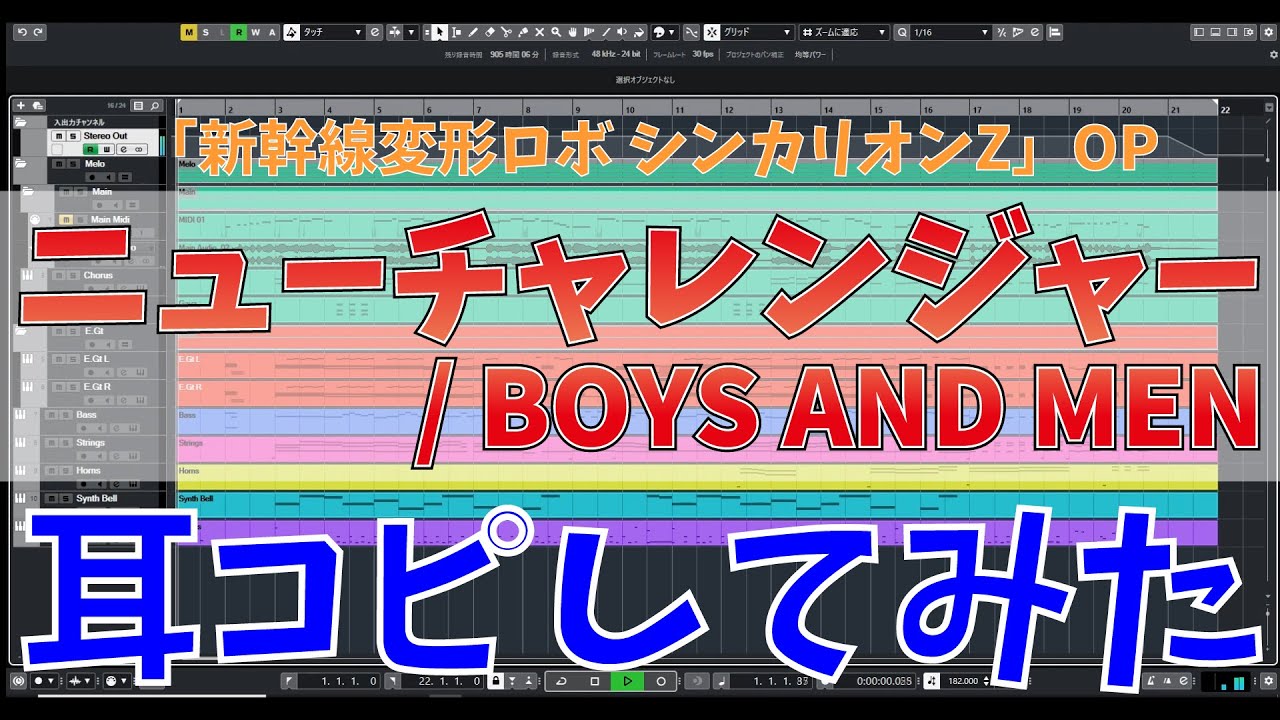Select the E.Gt R track
Image resolution: width=1280 pixels, height=720 pixels.
coord(97,386)
